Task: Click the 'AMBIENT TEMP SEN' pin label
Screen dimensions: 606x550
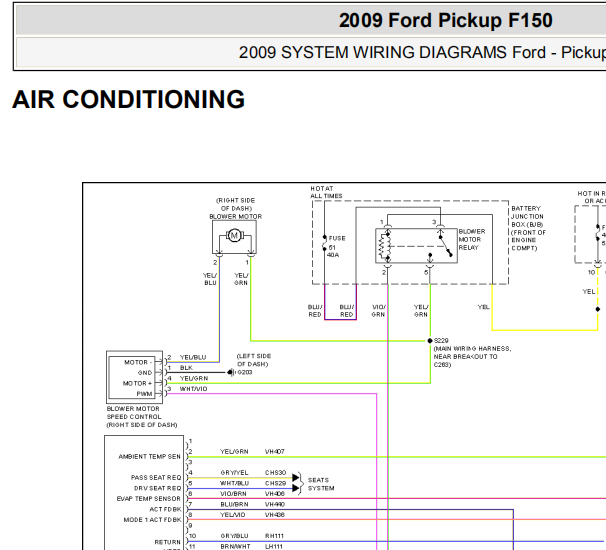Action: coord(149,456)
